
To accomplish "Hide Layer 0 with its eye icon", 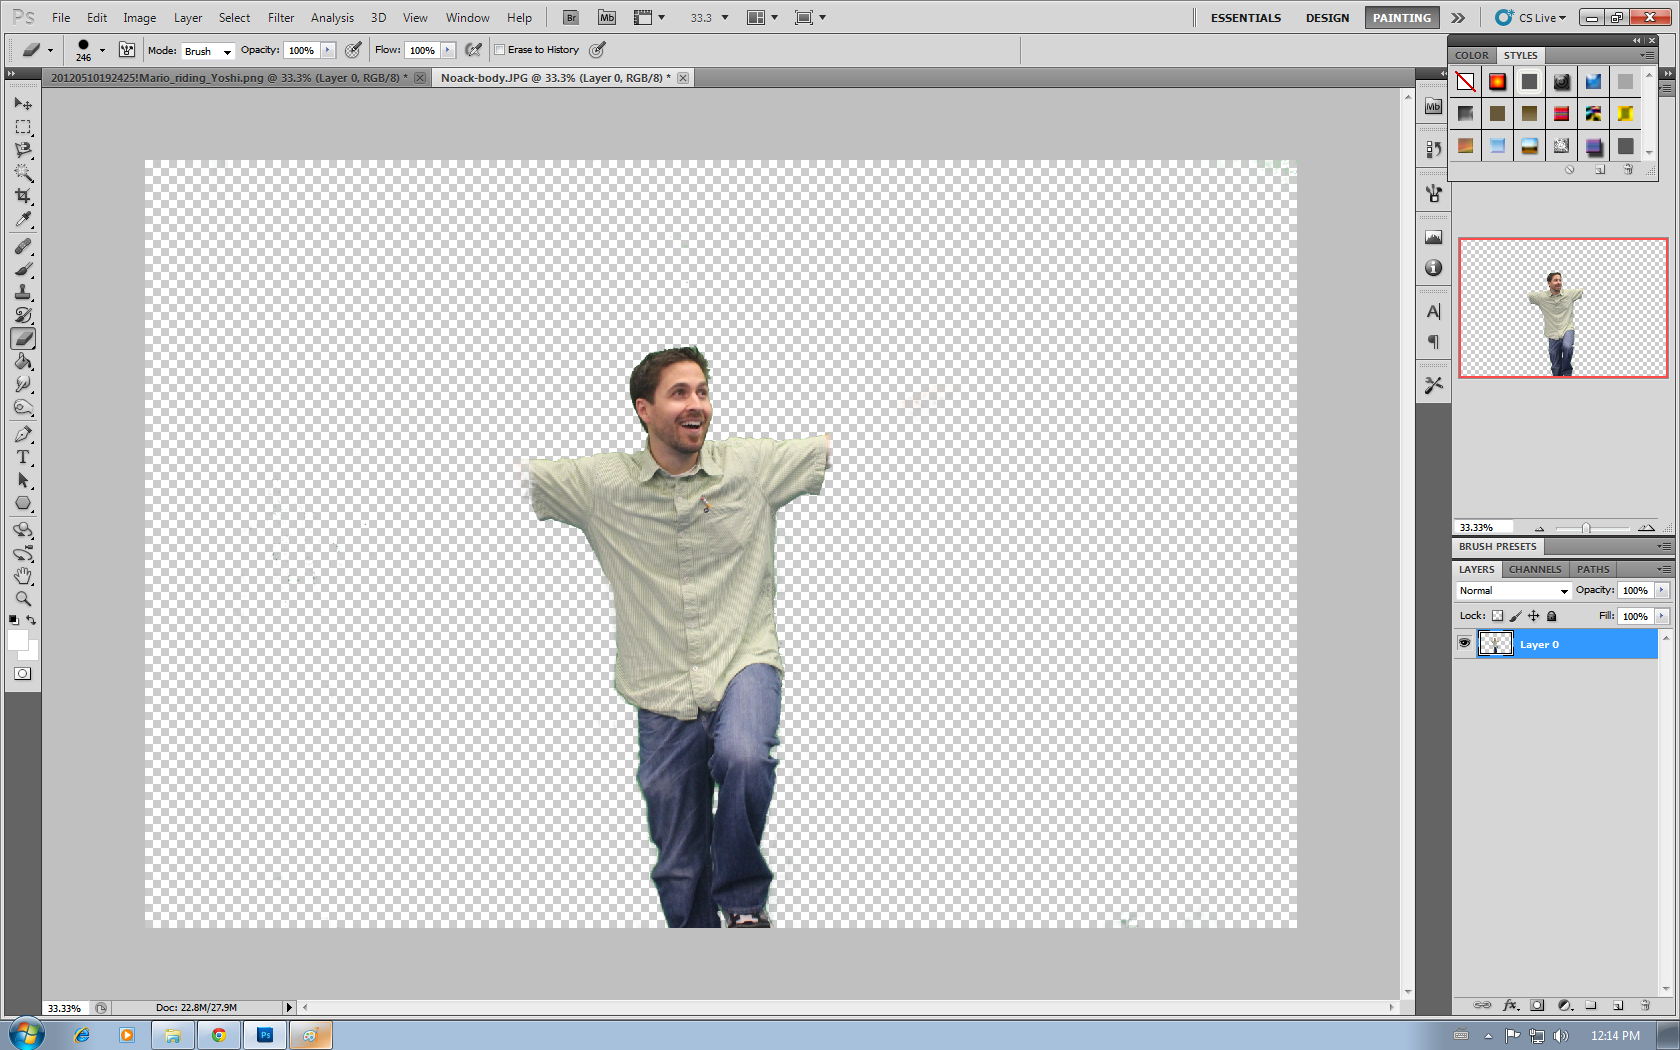I will (x=1464, y=644).
